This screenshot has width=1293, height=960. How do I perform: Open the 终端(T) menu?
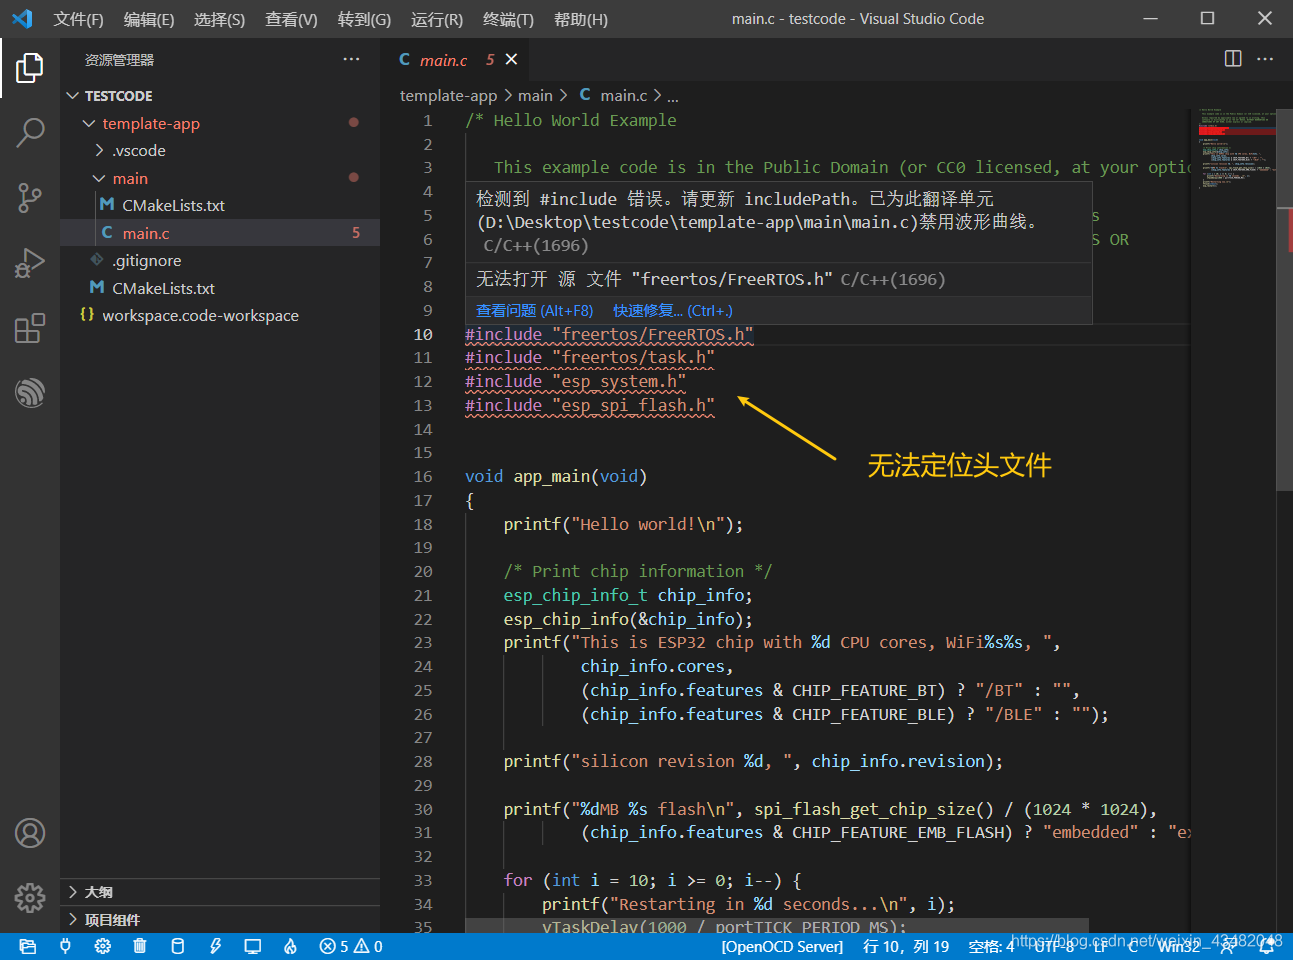[x=508, y=19]
